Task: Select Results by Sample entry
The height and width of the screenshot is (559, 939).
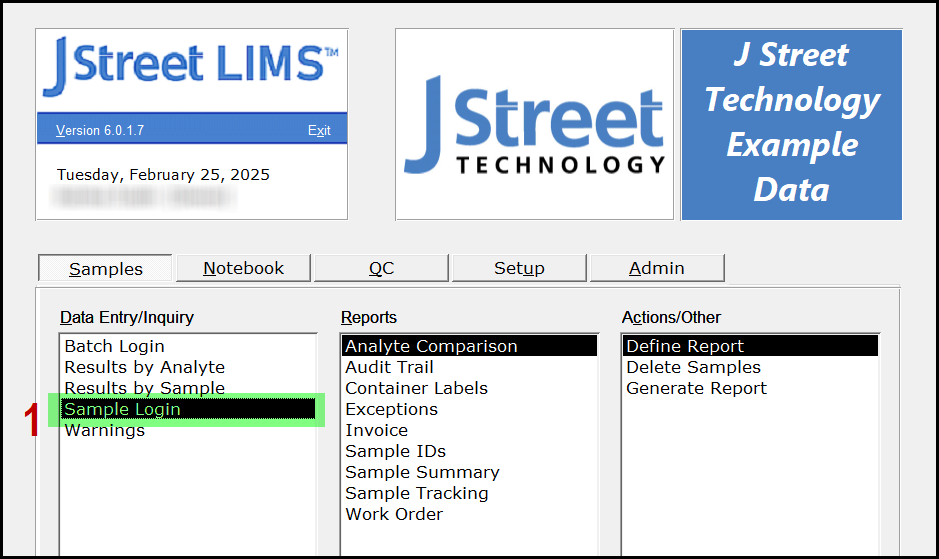Action: (x=188, y=388)
